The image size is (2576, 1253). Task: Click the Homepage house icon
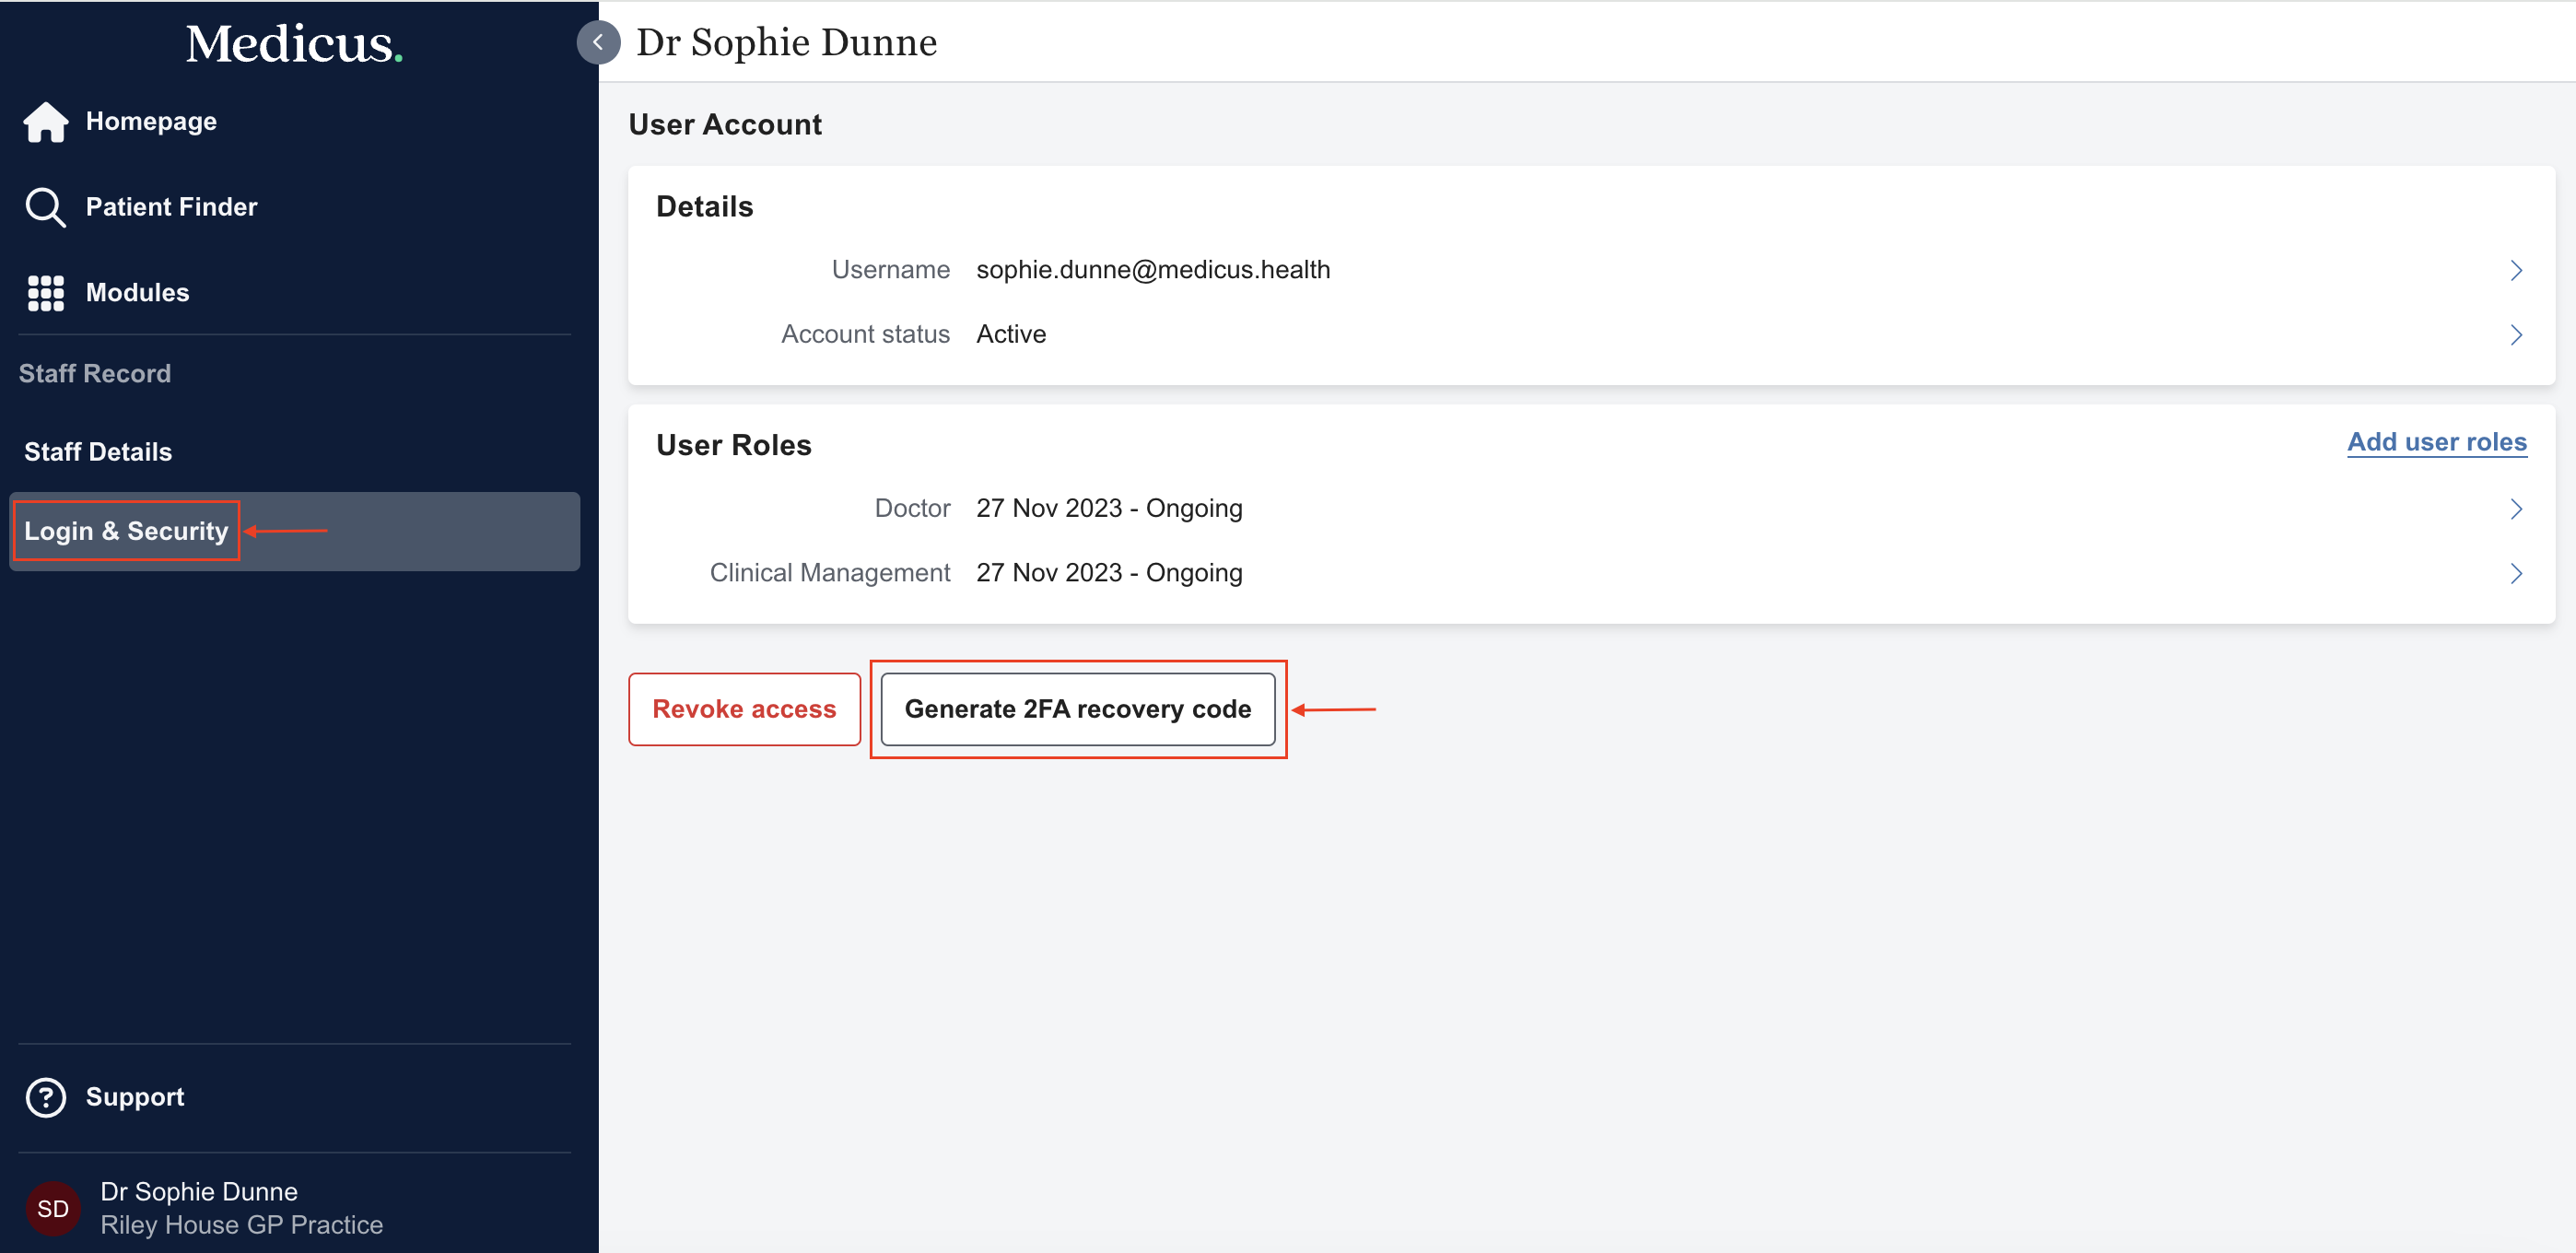click(x=45, y=122)
